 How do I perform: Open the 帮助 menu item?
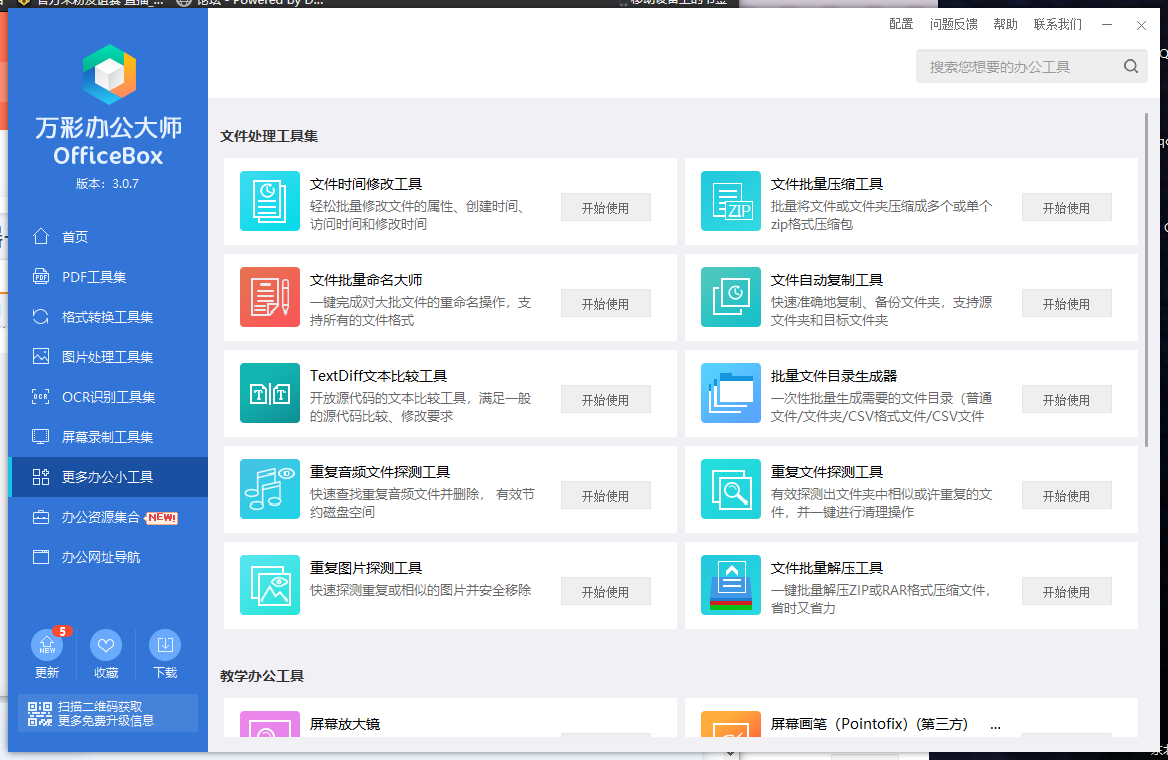click(1005, 24)
